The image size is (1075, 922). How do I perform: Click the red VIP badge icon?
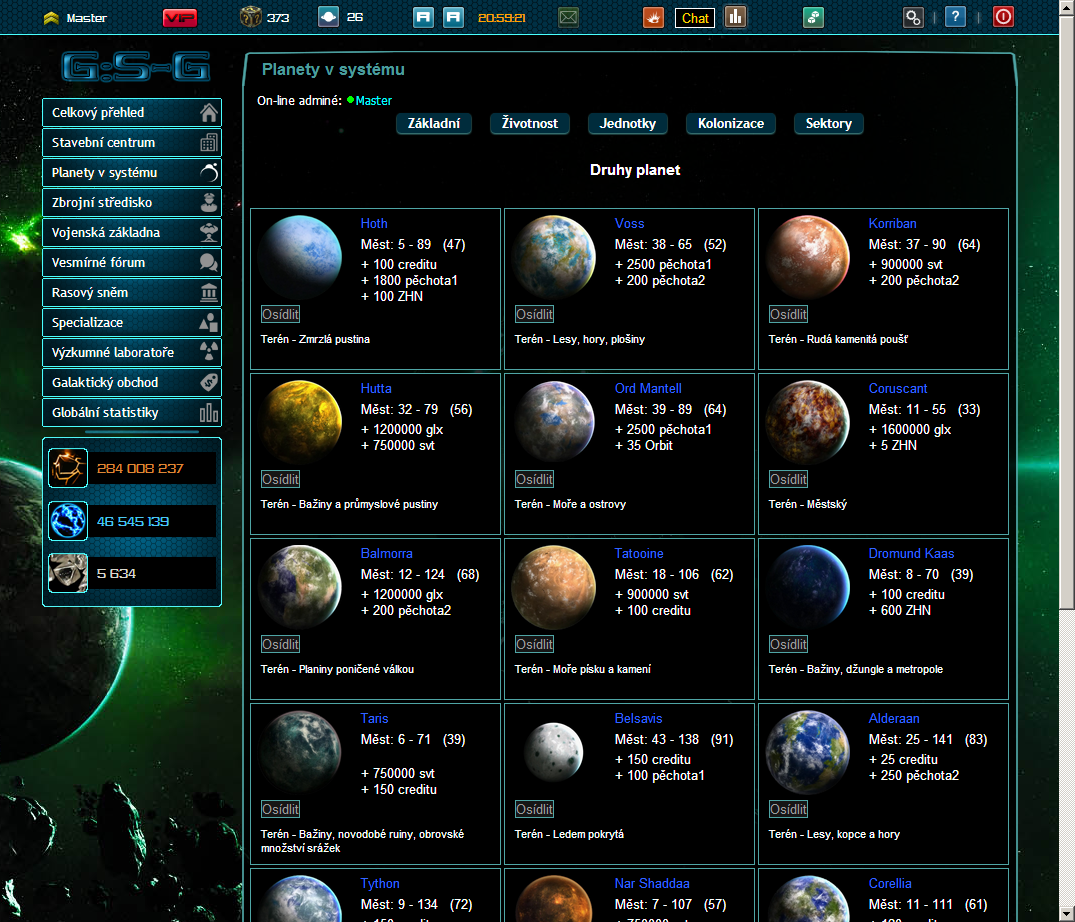coord(180,18)
